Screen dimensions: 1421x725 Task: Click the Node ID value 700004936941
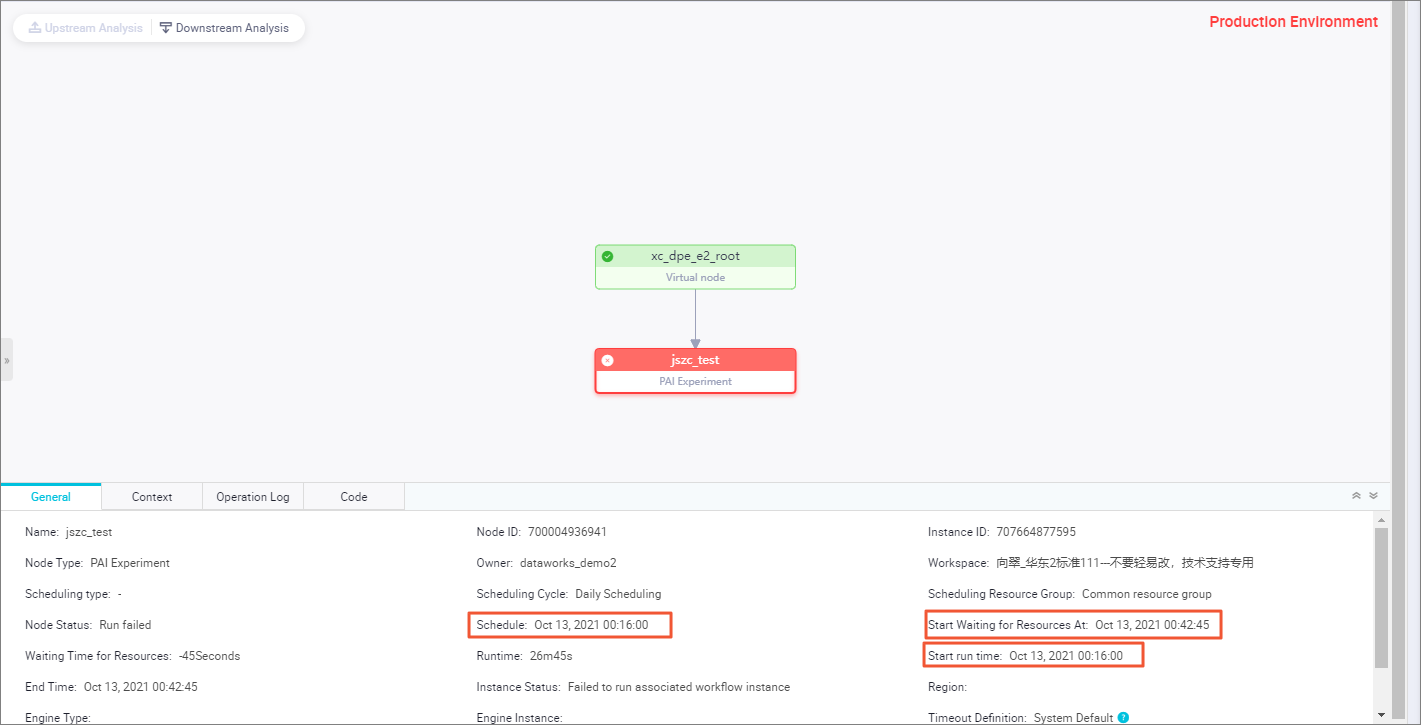(567, 532)
